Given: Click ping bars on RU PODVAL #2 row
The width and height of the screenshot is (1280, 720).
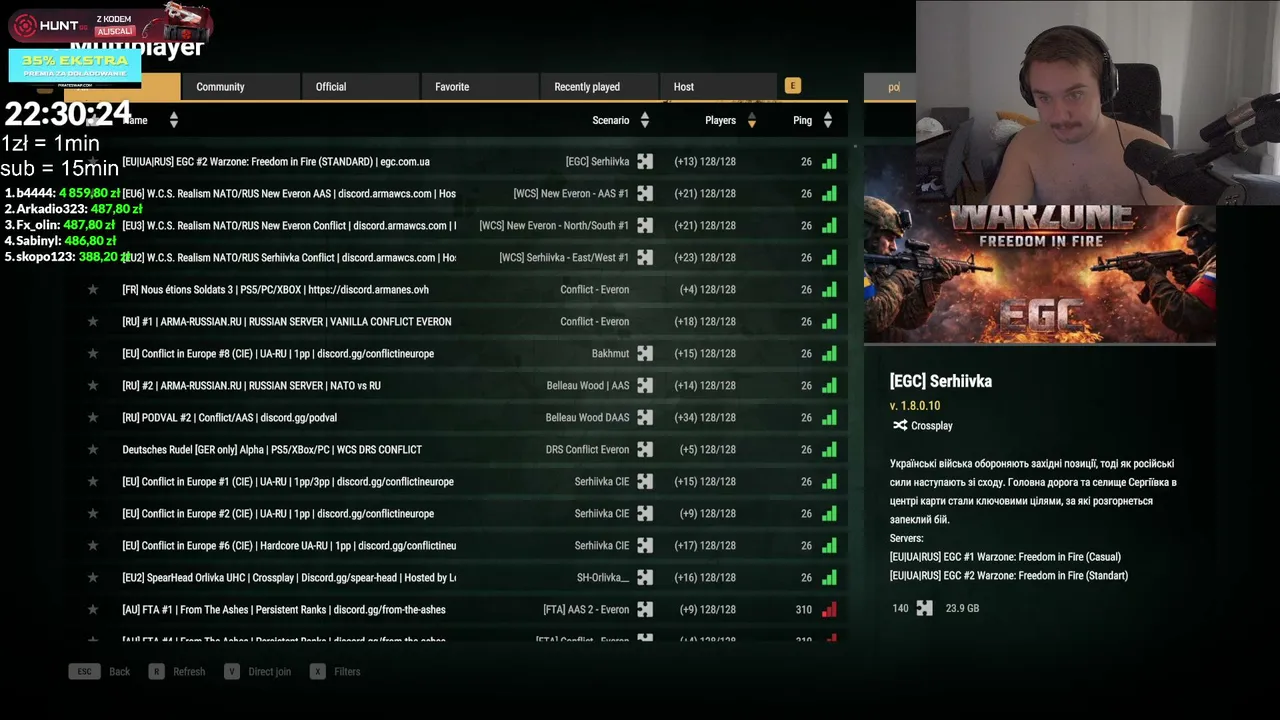Looking at the screenshot, I should (x=829, y=418).
